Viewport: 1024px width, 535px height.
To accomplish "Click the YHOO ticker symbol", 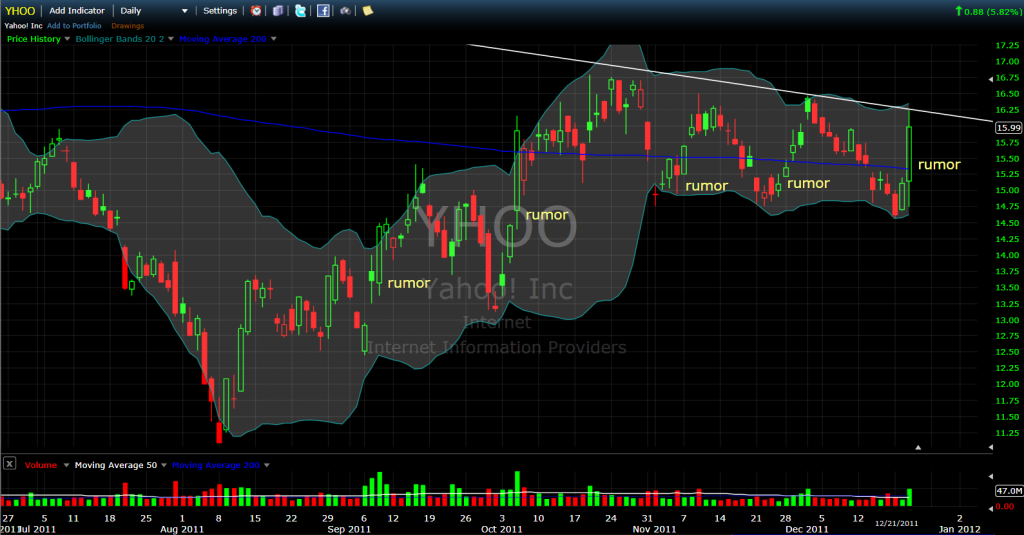I will click(x=20, y=10).
